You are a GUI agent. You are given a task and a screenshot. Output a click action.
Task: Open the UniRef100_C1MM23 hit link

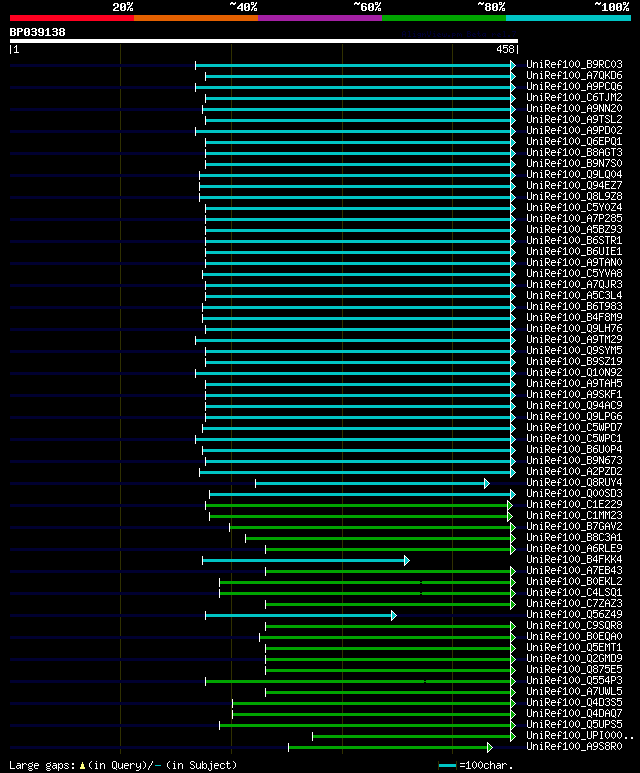[574, 515]
